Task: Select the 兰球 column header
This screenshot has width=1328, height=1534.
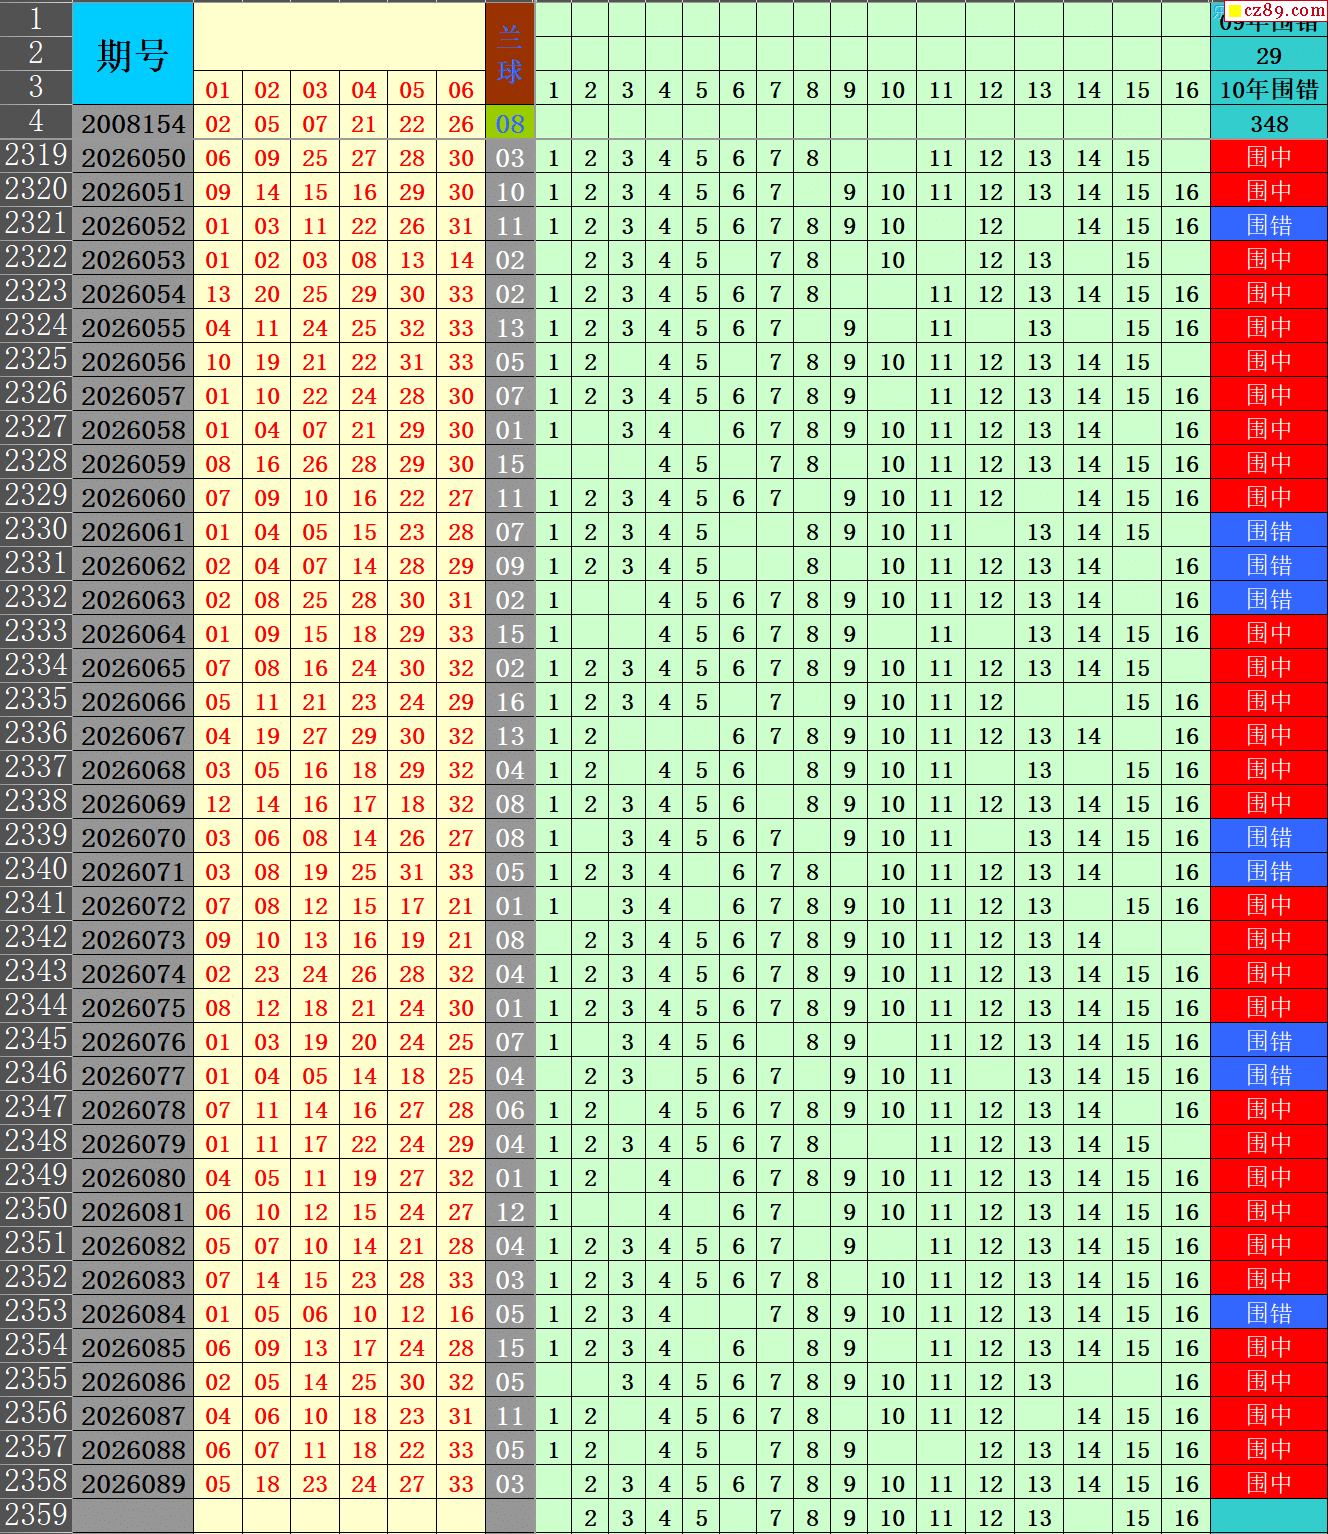Action: pyautogui.click(x=510, y=54)
